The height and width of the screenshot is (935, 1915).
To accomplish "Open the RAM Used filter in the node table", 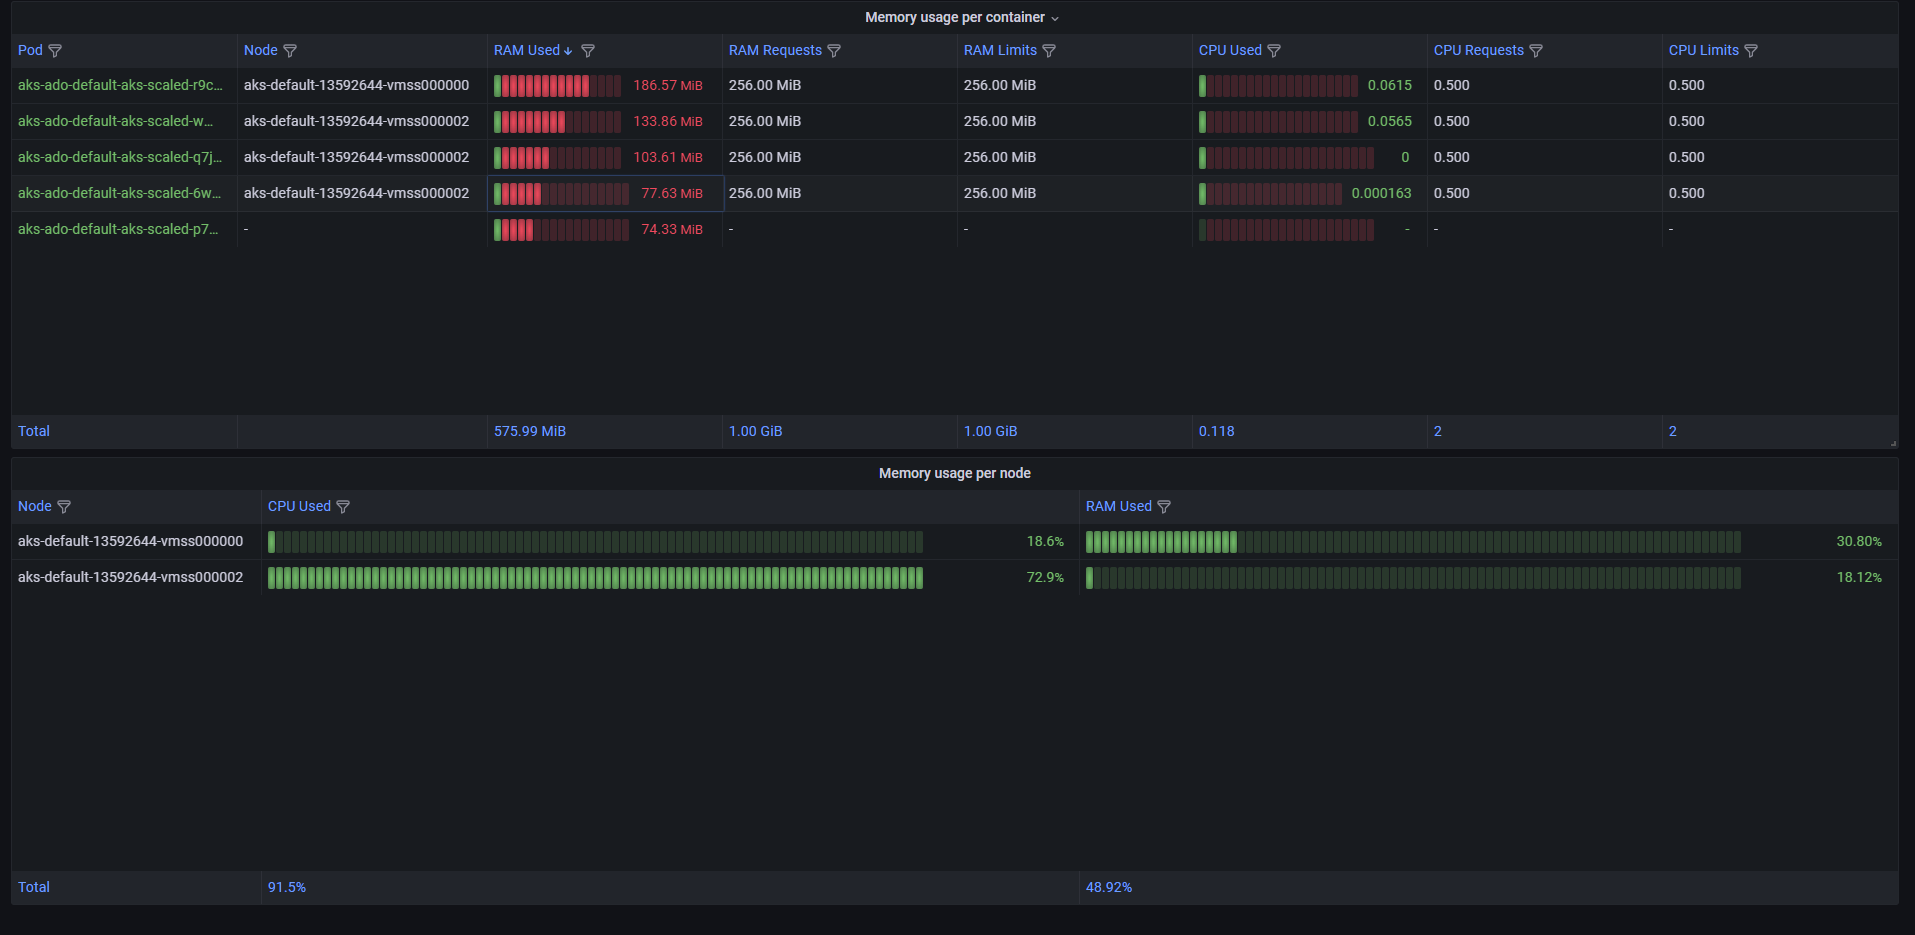I will [x=1165, y=506].
